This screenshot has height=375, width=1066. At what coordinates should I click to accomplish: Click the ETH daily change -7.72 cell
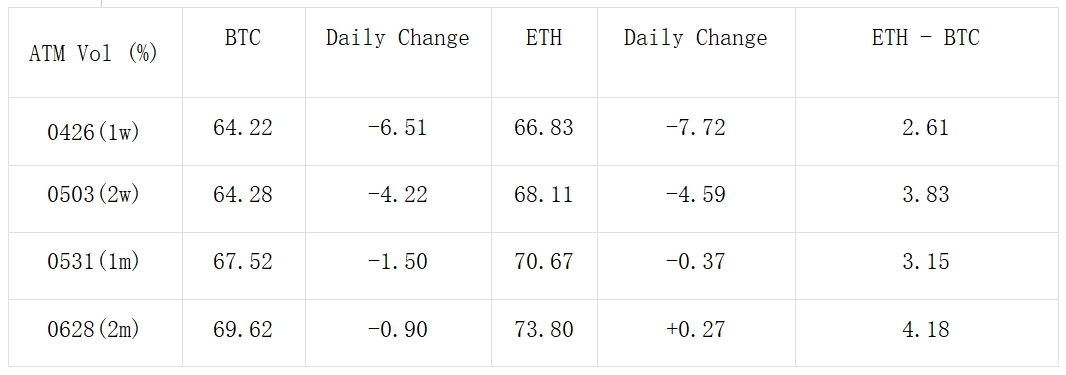coord(696,131)
